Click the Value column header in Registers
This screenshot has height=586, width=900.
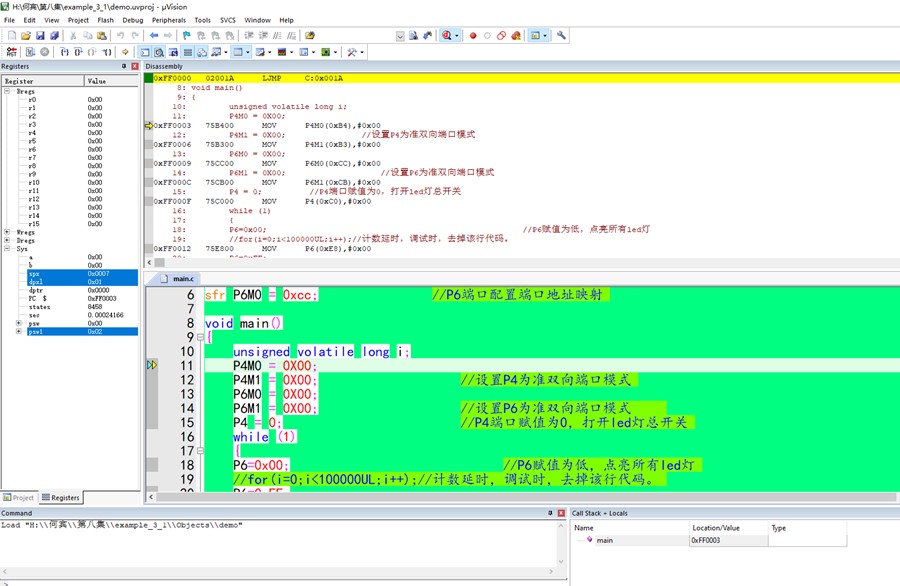point(97,81)
